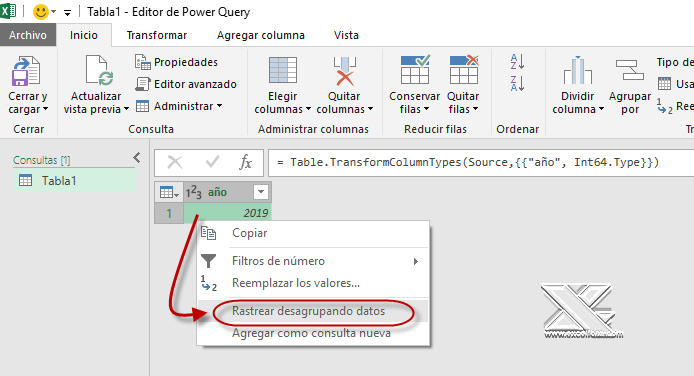The width and height of the screenshot is (694, 376).
Task: Choose Rastrear desagrupando datos
Action: tap(313, 311)
